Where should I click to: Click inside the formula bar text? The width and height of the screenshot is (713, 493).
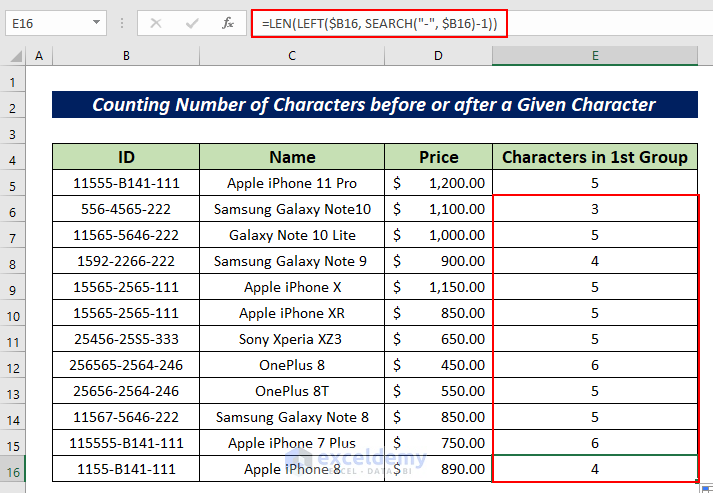(x=380, y=21)
